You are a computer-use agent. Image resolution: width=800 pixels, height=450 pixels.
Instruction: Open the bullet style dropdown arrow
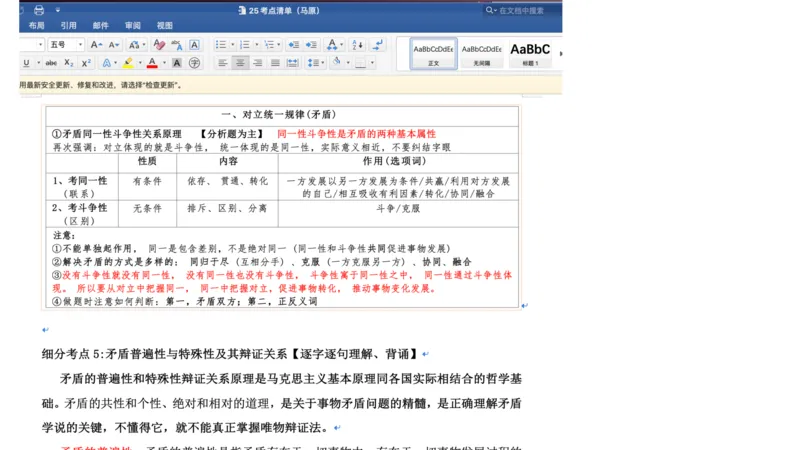(x=233, y=45)
